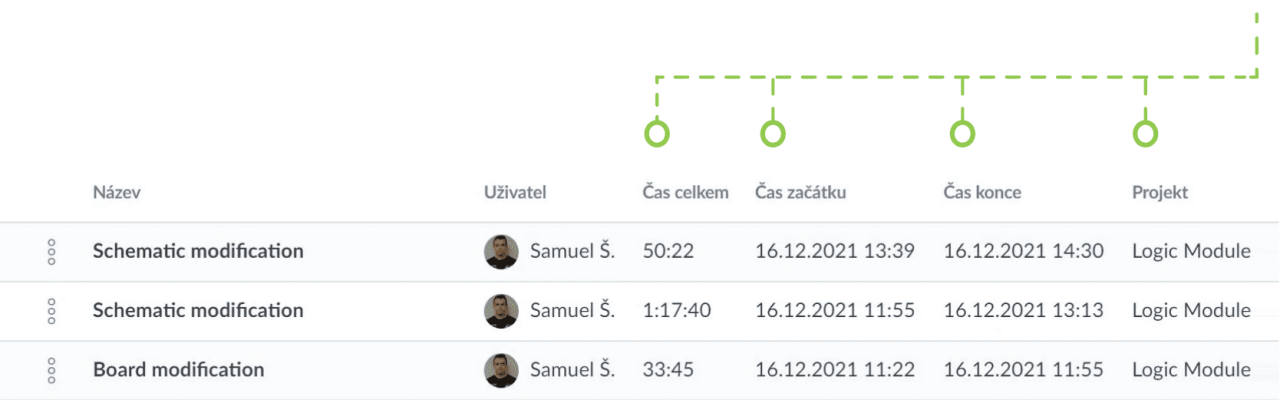Click Samuel Š. avatar in Board modification row
1280x400 pixels.
501,371
